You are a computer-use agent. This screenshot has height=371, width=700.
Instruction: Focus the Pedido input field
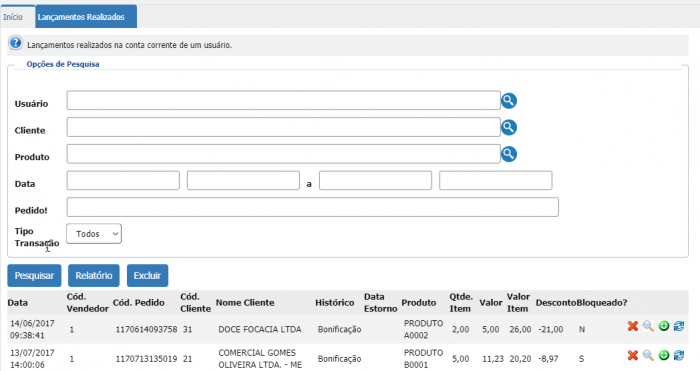point(312,207)
